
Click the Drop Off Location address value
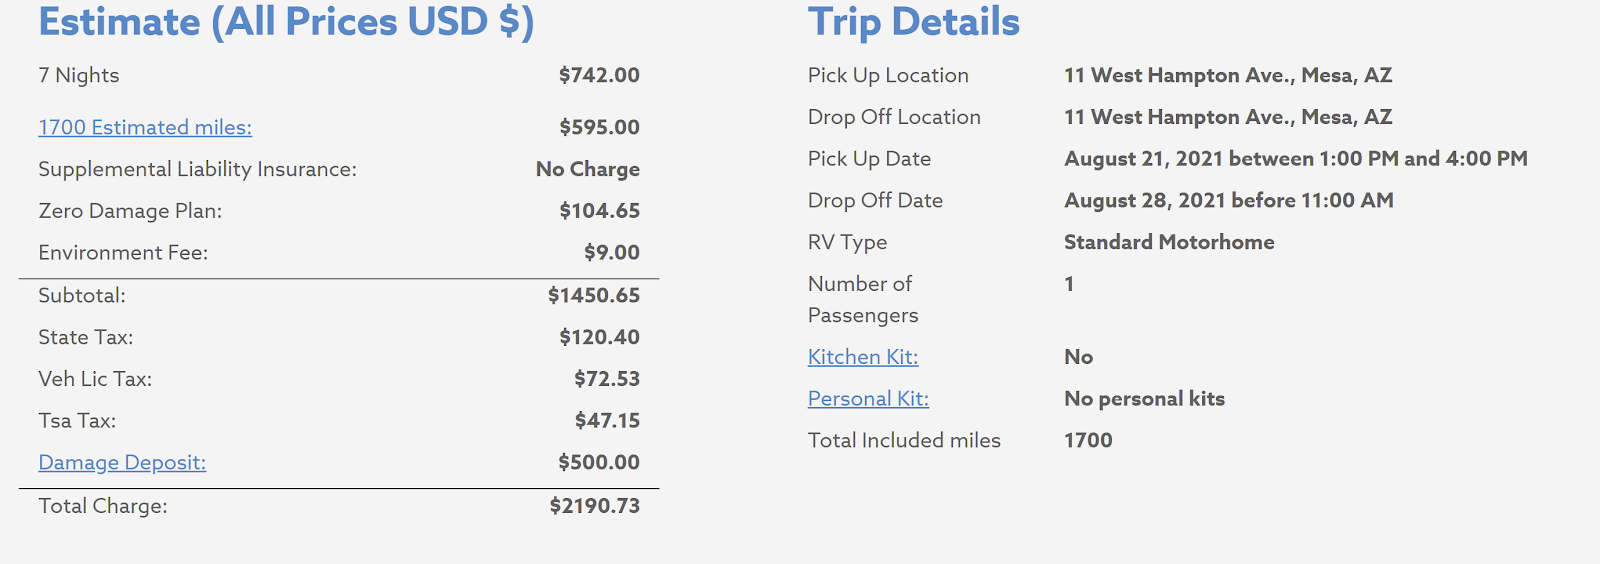[x=1228, y=117]
